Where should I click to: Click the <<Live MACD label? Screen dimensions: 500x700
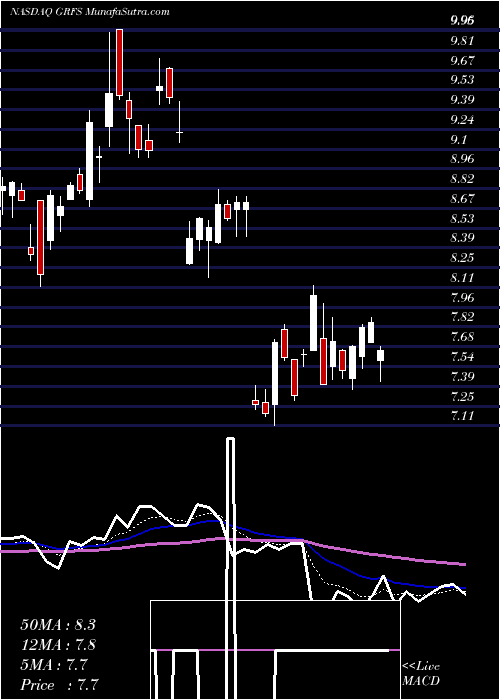click(421, 673)
